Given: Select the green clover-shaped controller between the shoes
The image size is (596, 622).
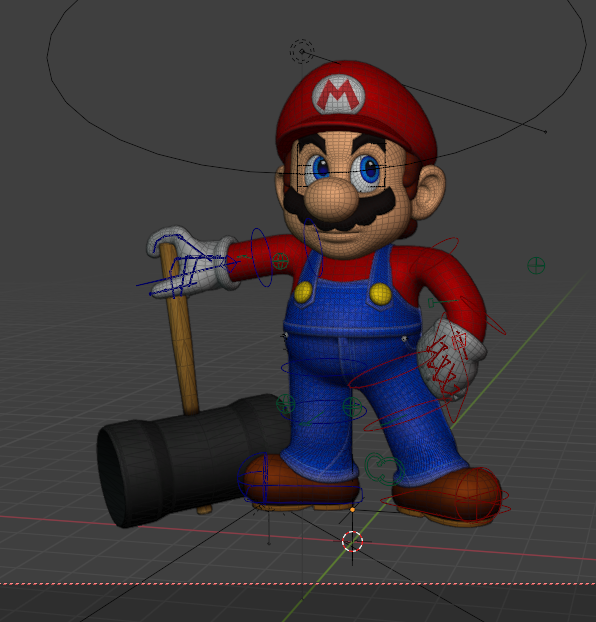Looking at the screenshot, I should pyautogui.click(x=383, y=469).
